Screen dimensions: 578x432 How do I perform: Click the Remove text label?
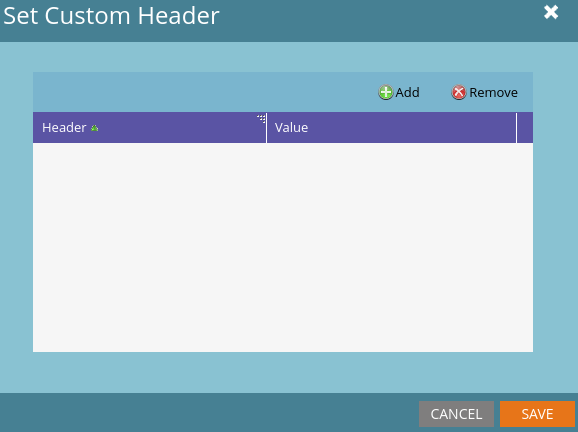coord(493,93)
